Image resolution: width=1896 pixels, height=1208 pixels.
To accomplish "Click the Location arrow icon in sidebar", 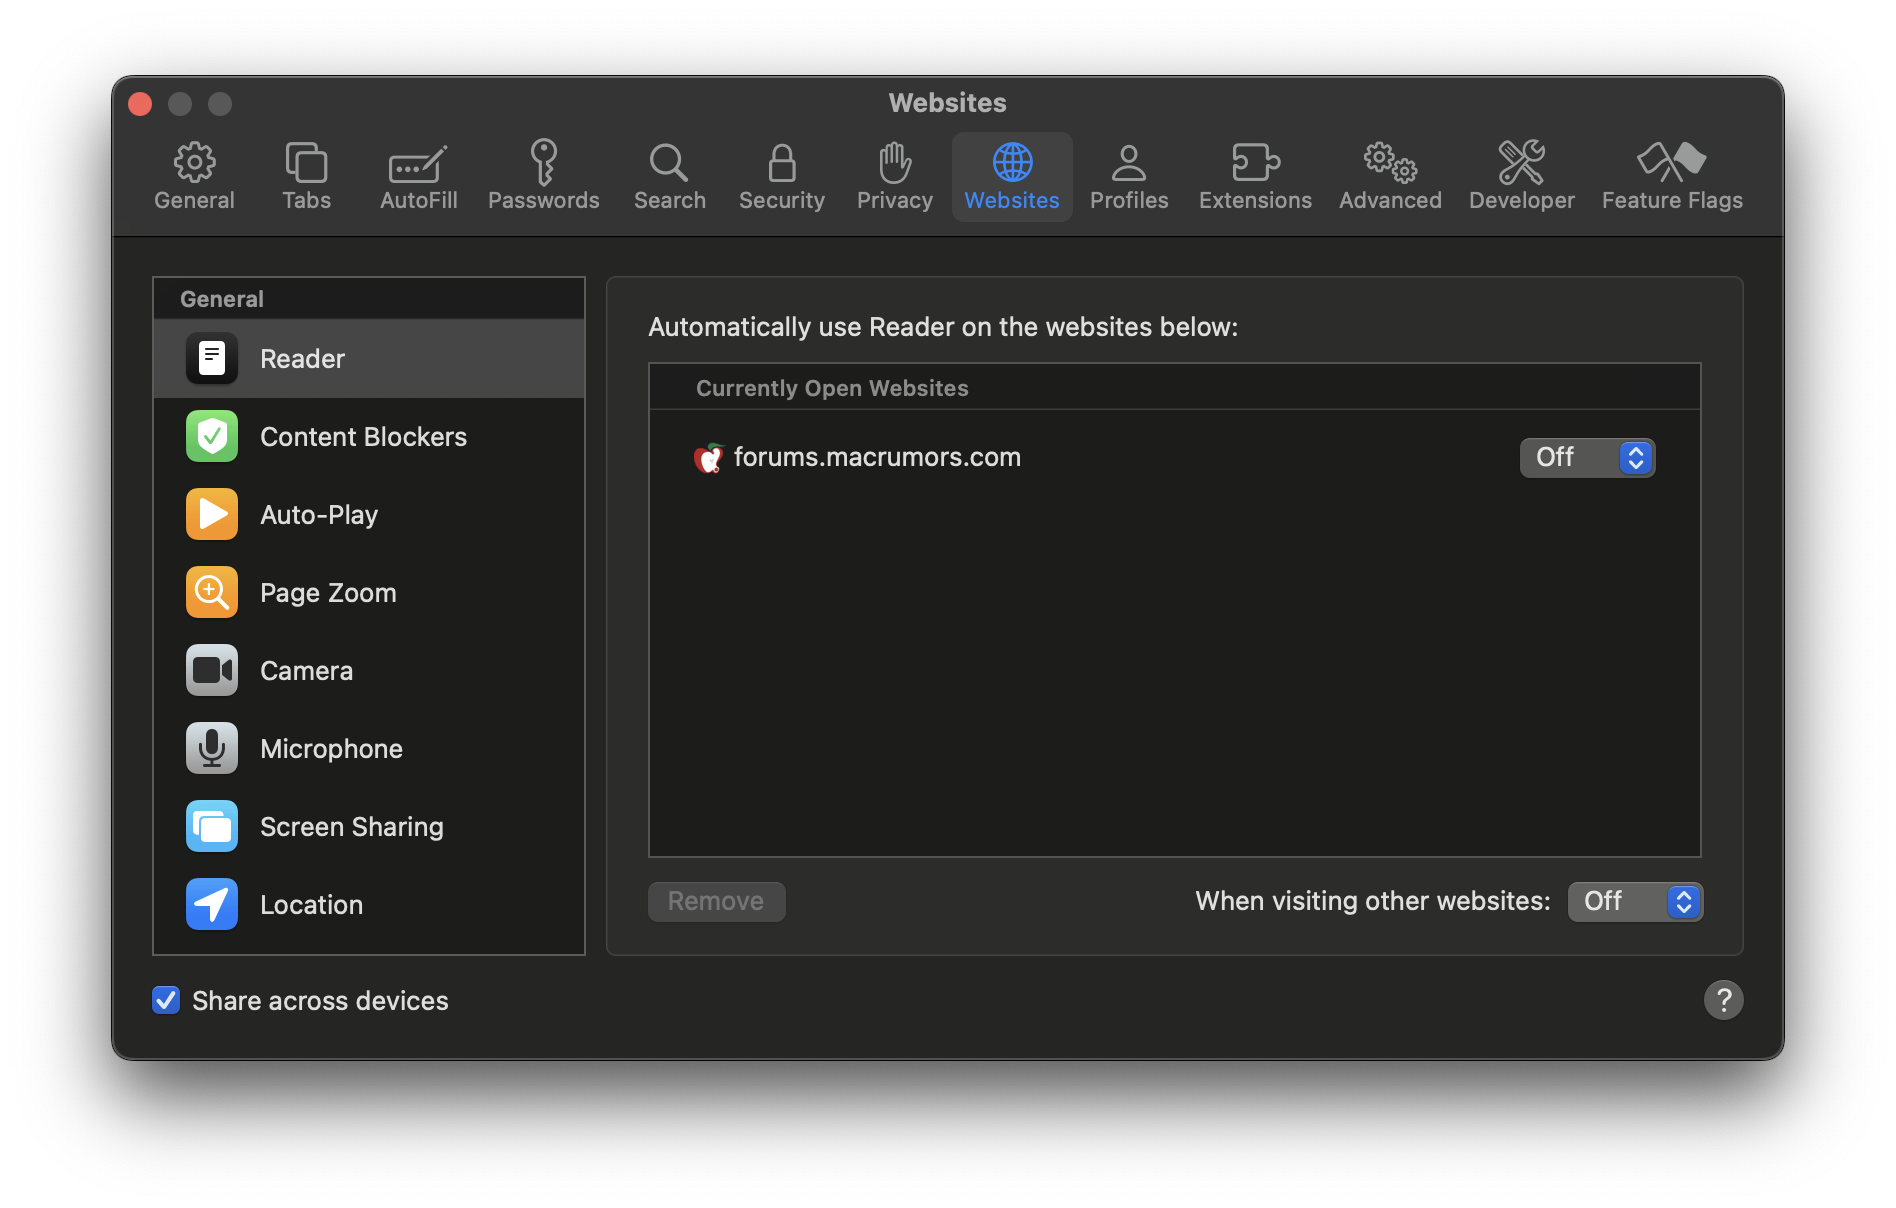I will point(212,904).
